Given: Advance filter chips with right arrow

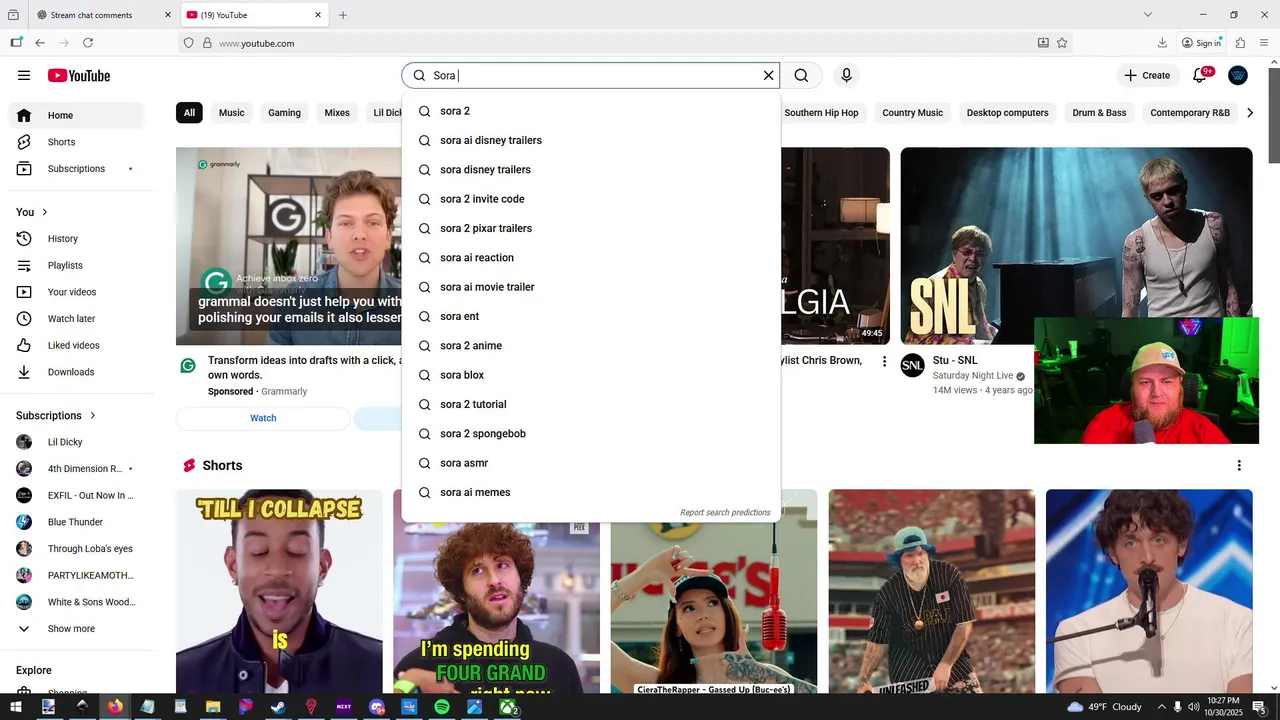Looking at the screenshot, I should tap(1249, 113).
